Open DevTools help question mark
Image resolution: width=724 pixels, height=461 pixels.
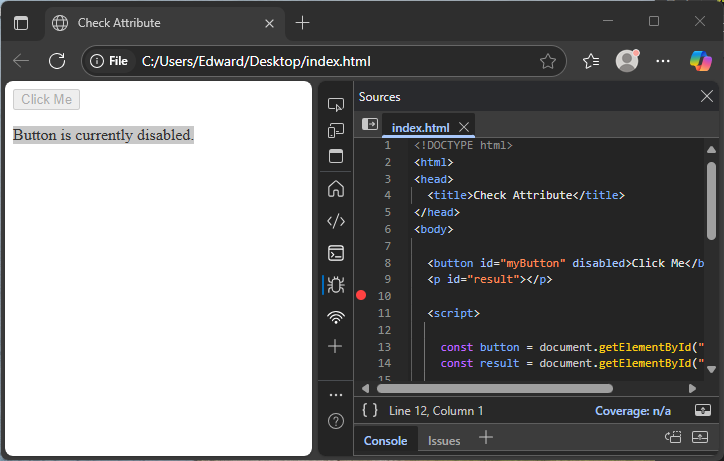pyautogui.click(x=336, y=421)
